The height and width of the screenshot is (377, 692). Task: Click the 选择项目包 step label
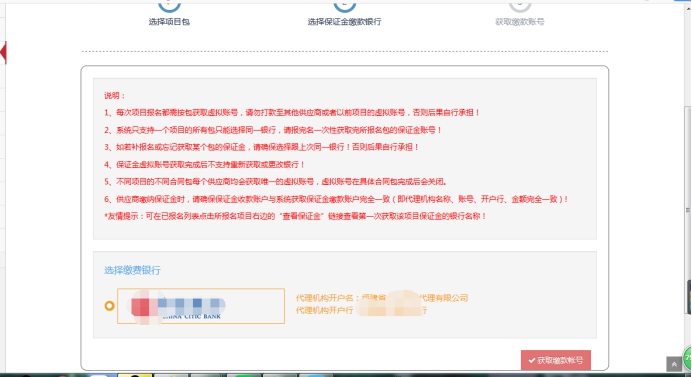click(169, 22)
